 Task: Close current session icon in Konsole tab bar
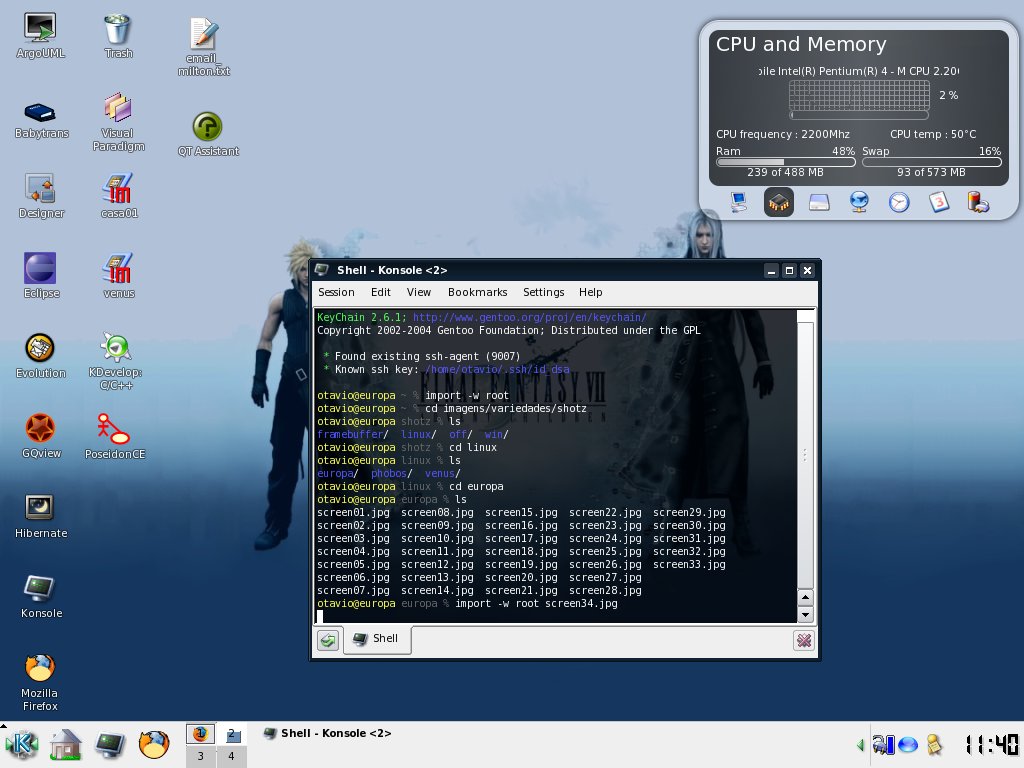click(x=804, y=641)
